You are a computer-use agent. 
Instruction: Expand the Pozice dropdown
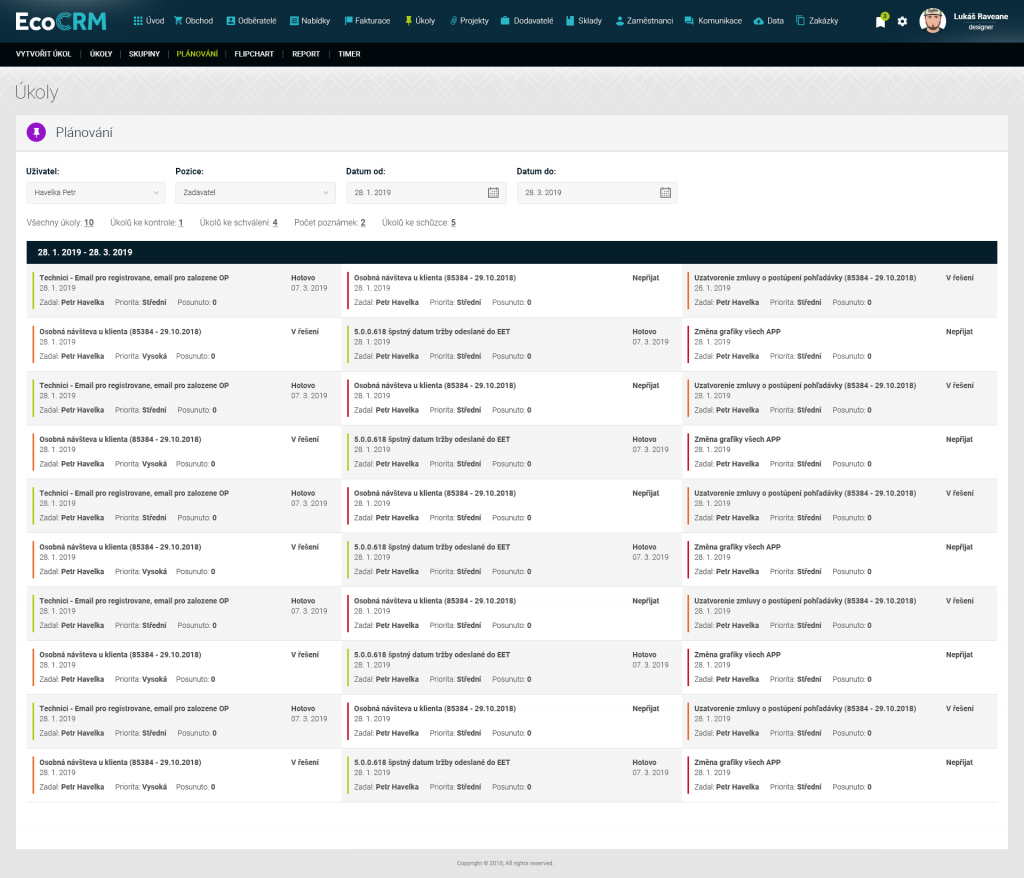[255, 192]
